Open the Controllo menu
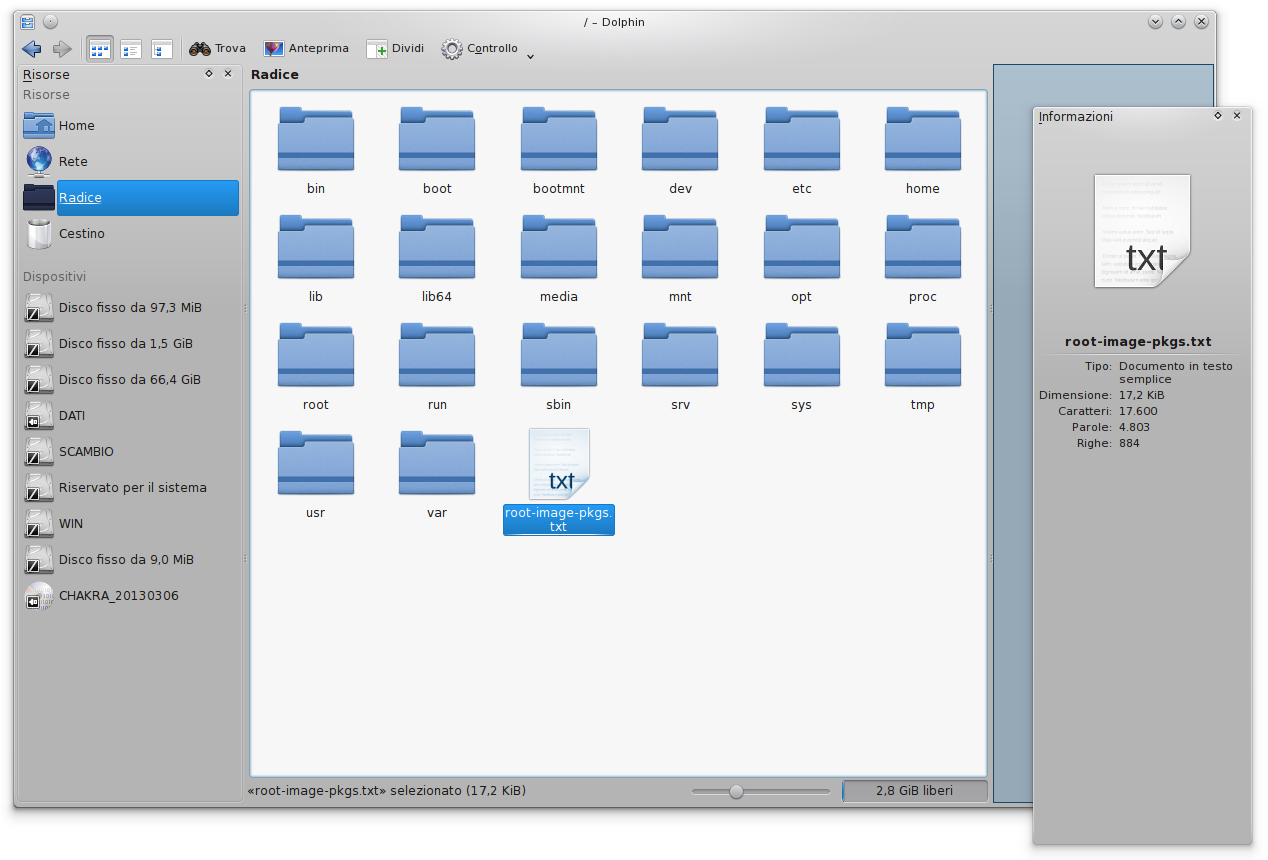The height and width of the screenshot is (860, 1268). (x=480, y=49)
